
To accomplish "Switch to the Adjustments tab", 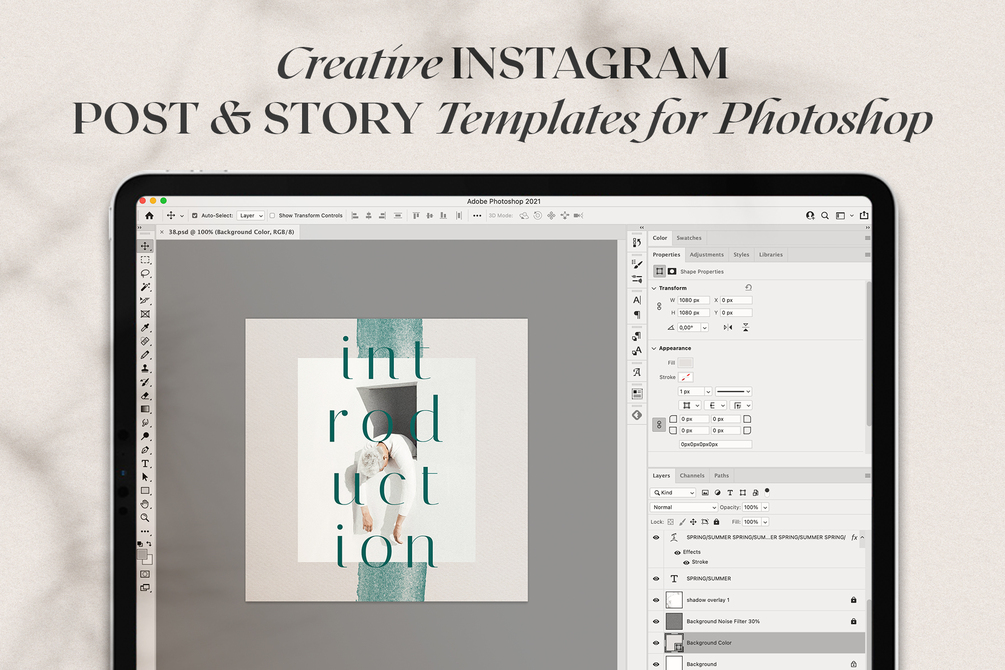I will tap(706, 255).
